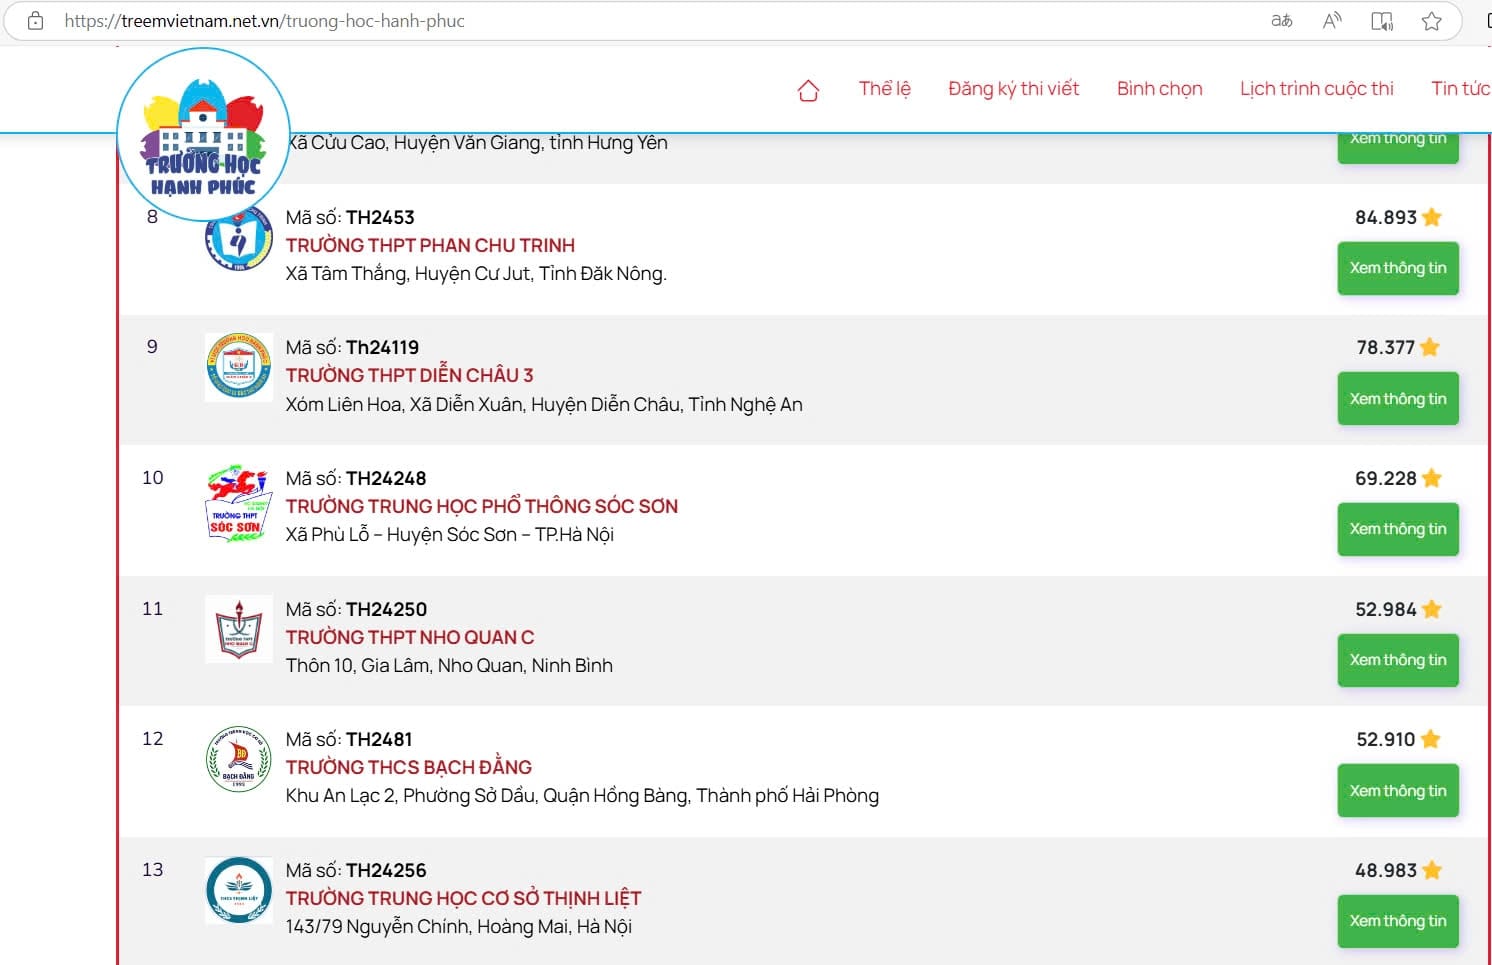This screenshot has width=1492, height=965.
Task: Click the Sóc Sơn school logo
Action: [238, 503]
